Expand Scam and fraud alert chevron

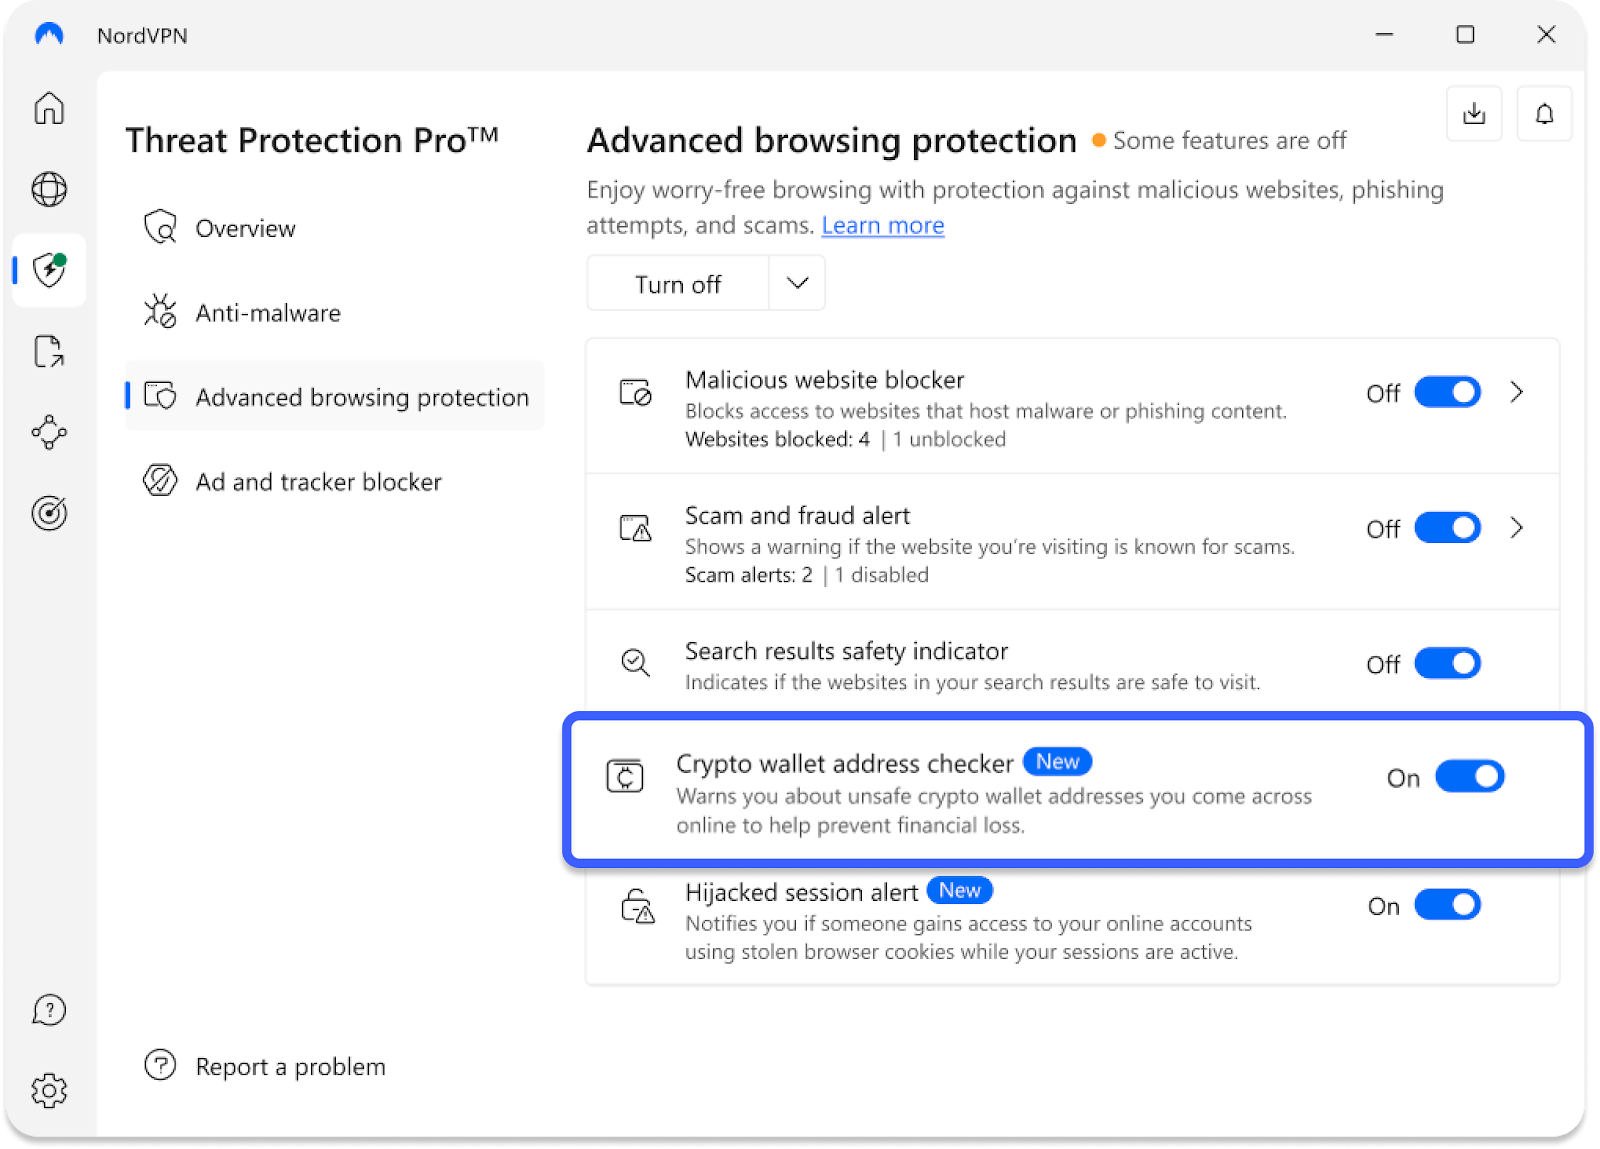(x=1517, y=528)
